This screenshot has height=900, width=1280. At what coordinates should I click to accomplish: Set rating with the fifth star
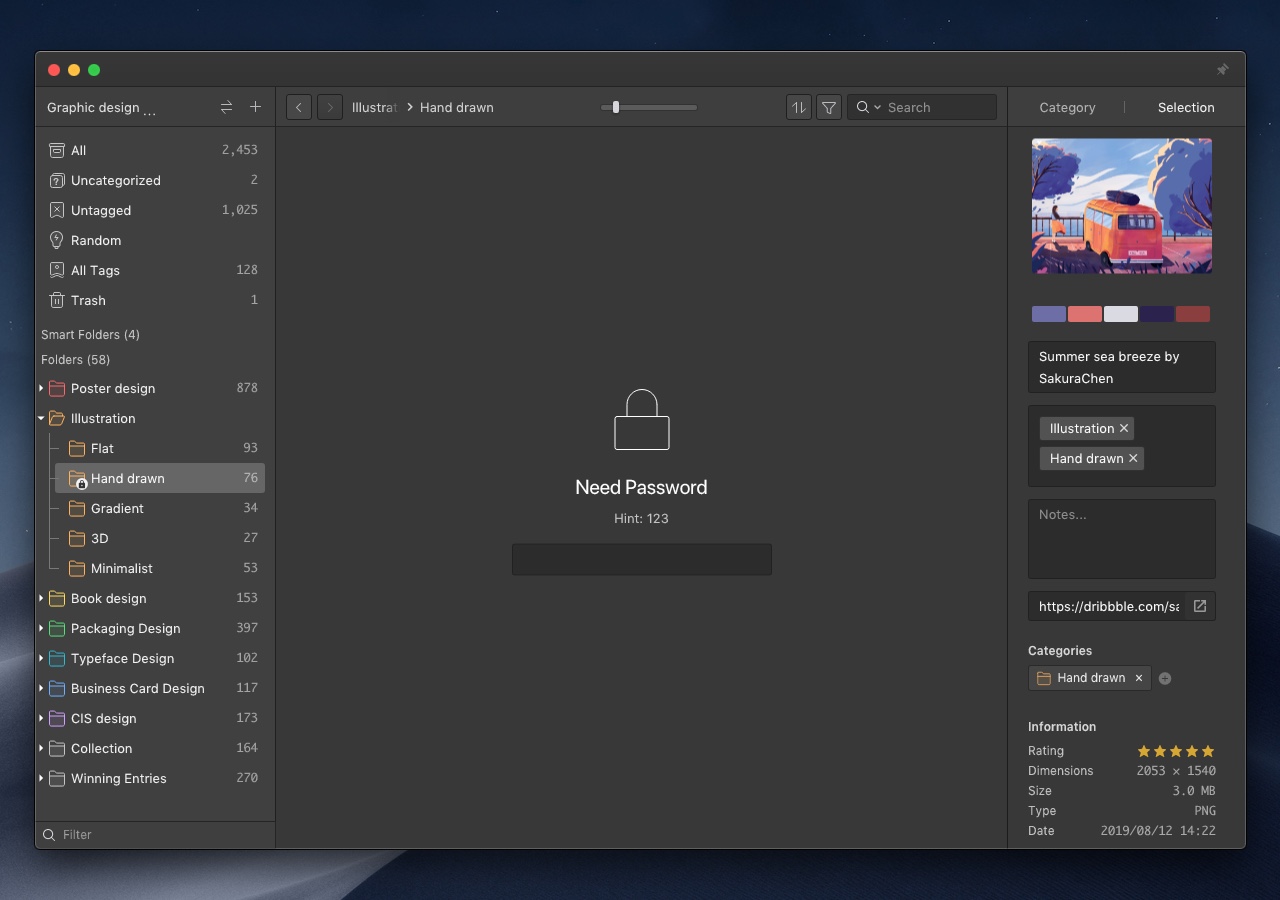click(1208, 751)
